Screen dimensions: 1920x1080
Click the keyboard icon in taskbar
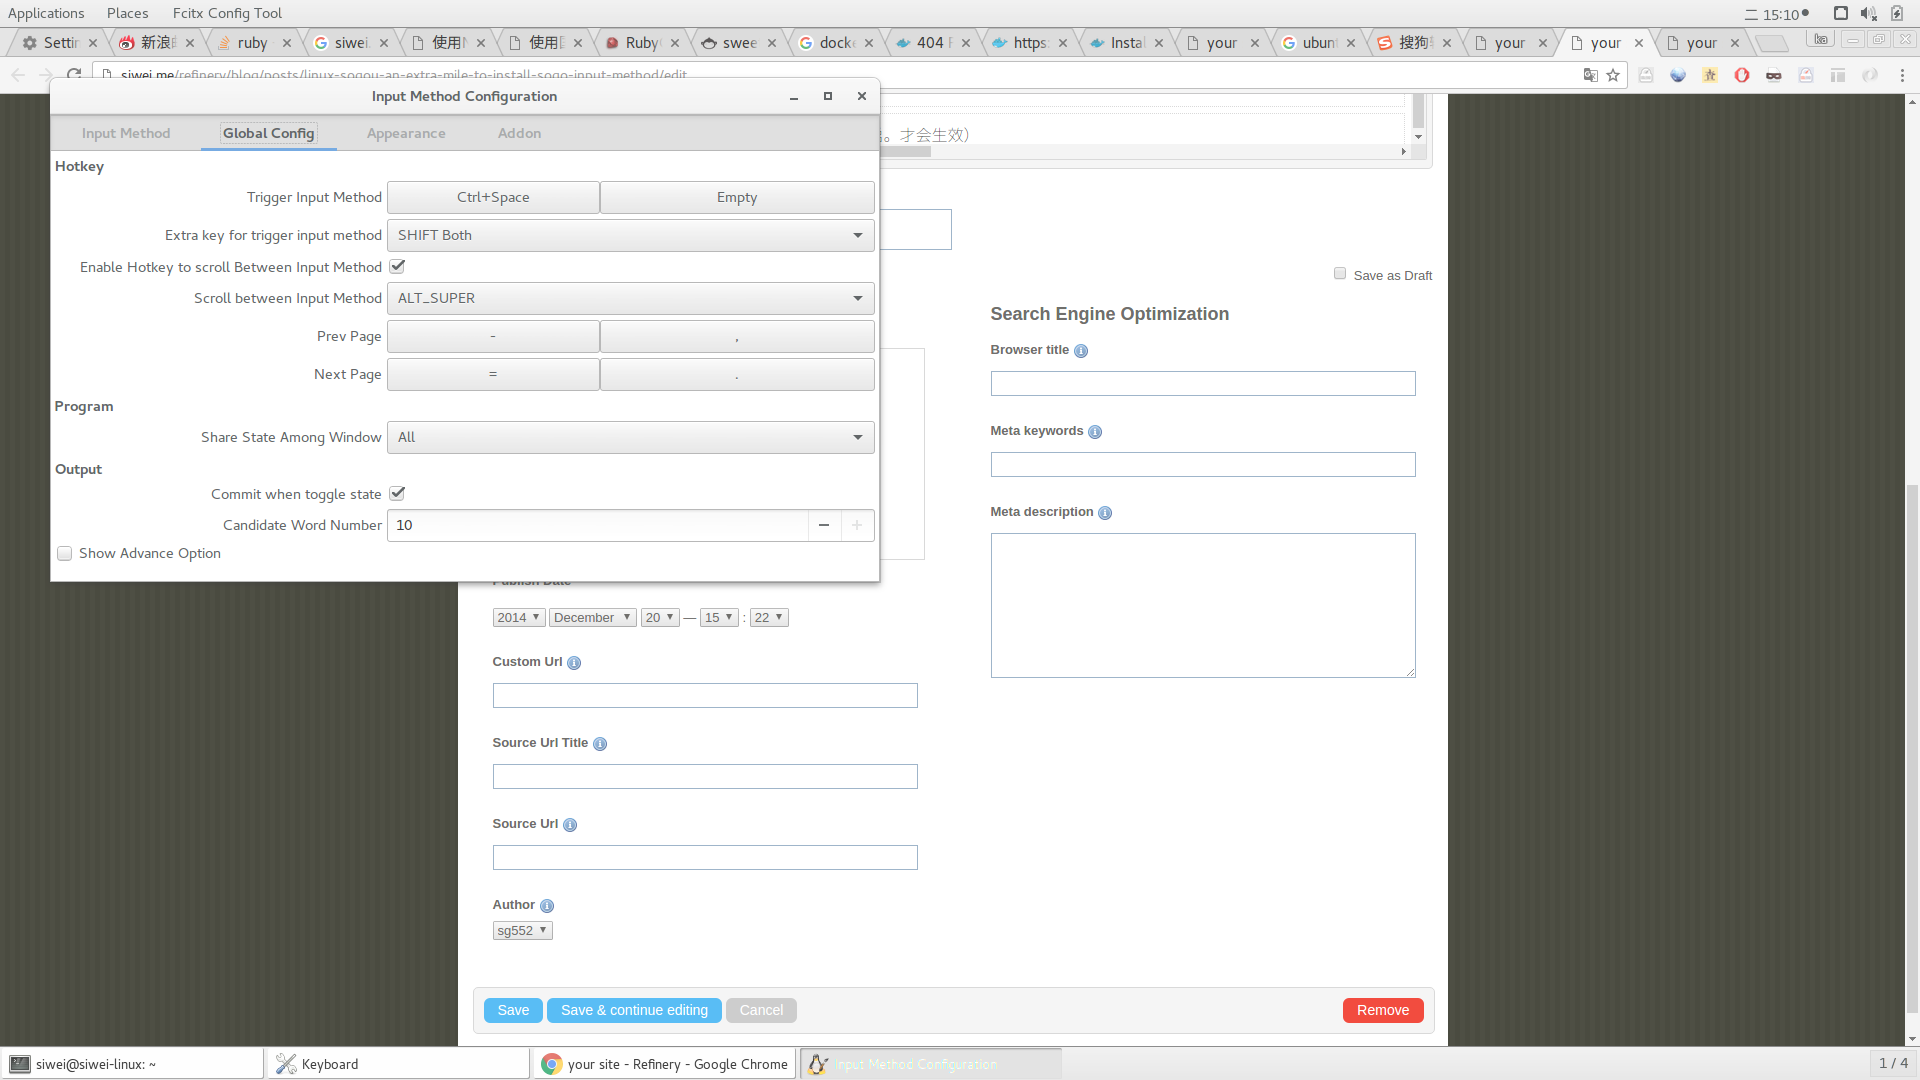(285, 1064)
